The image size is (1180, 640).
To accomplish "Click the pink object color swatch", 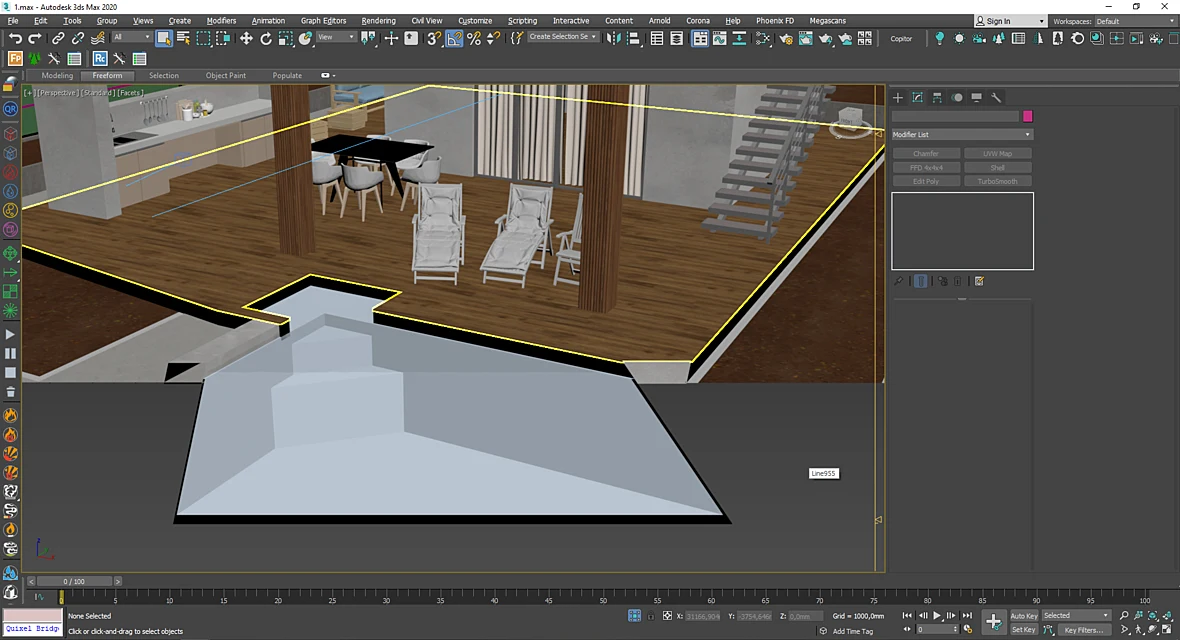I will click(x=1027, y=116).
